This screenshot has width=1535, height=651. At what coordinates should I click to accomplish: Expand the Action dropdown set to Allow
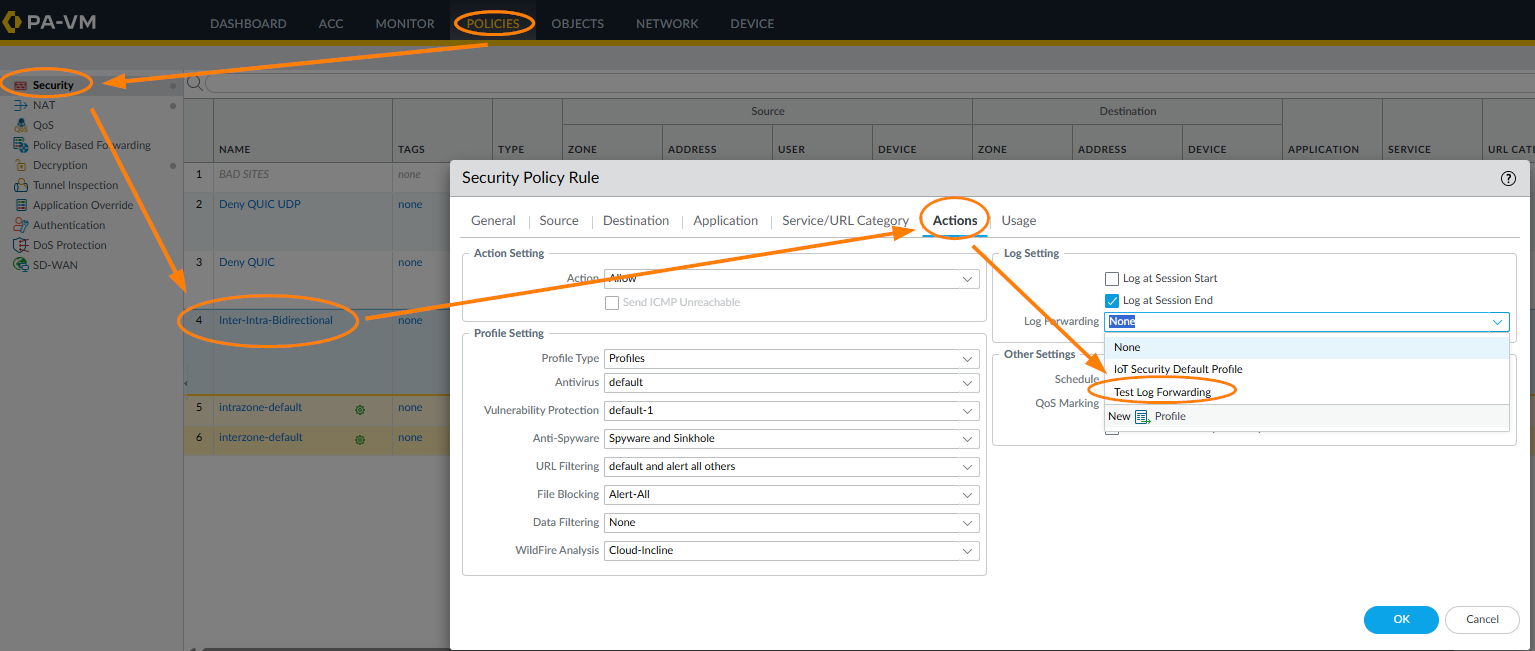pyautogui.click(x=967, y=279)
